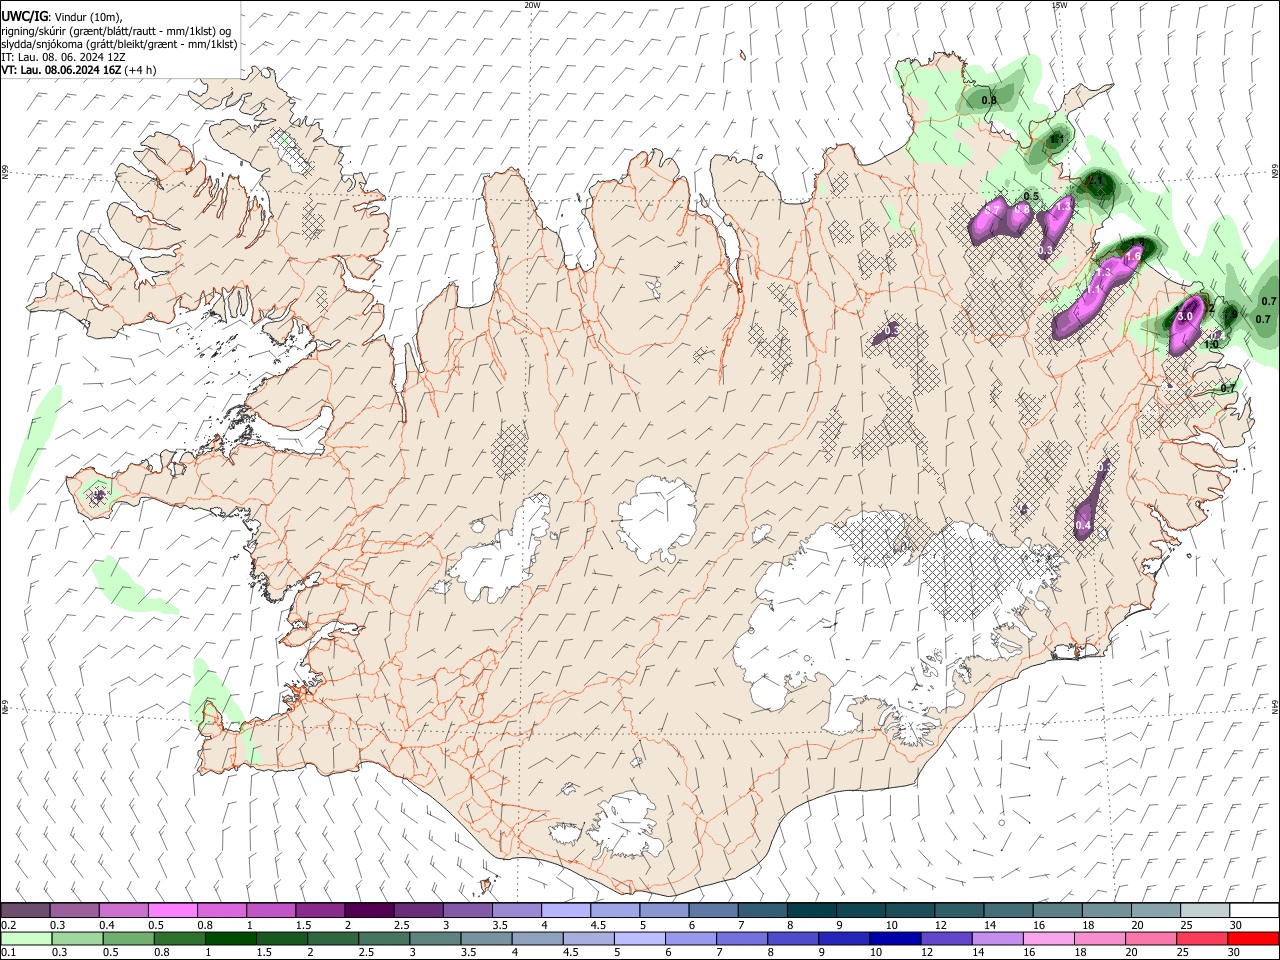Click the dark mauve swatch starting at 0.2
The height and width of the screenshot is (960, 1280).
point(25,910)
